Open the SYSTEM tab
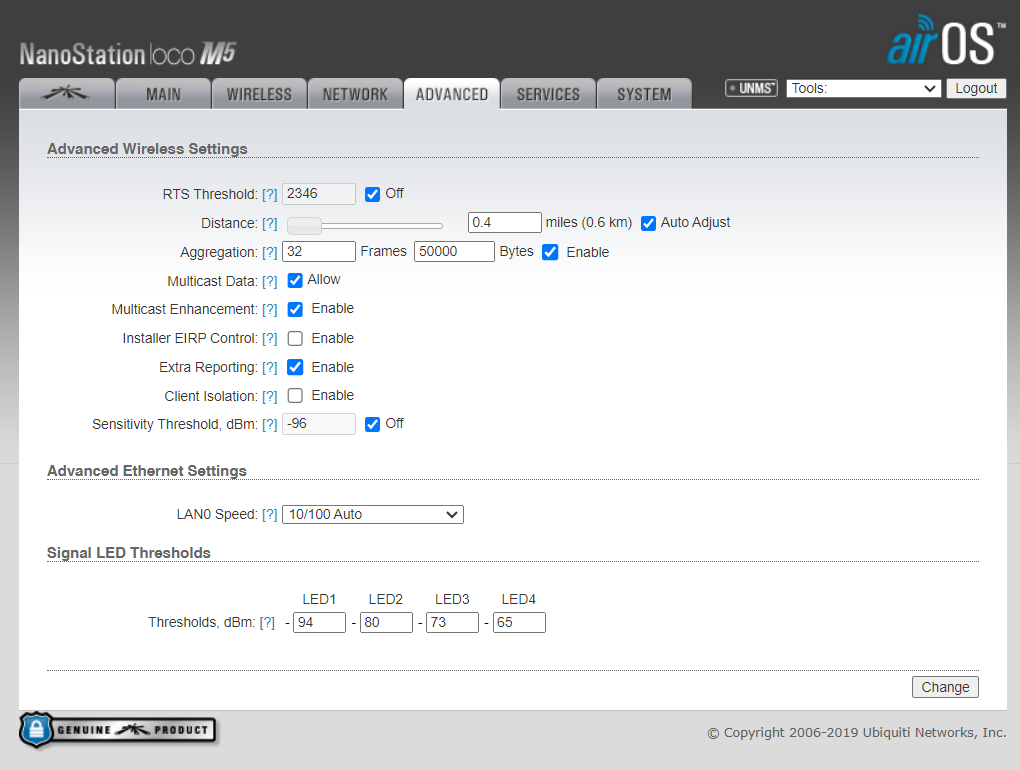 [x=644, y=94]
